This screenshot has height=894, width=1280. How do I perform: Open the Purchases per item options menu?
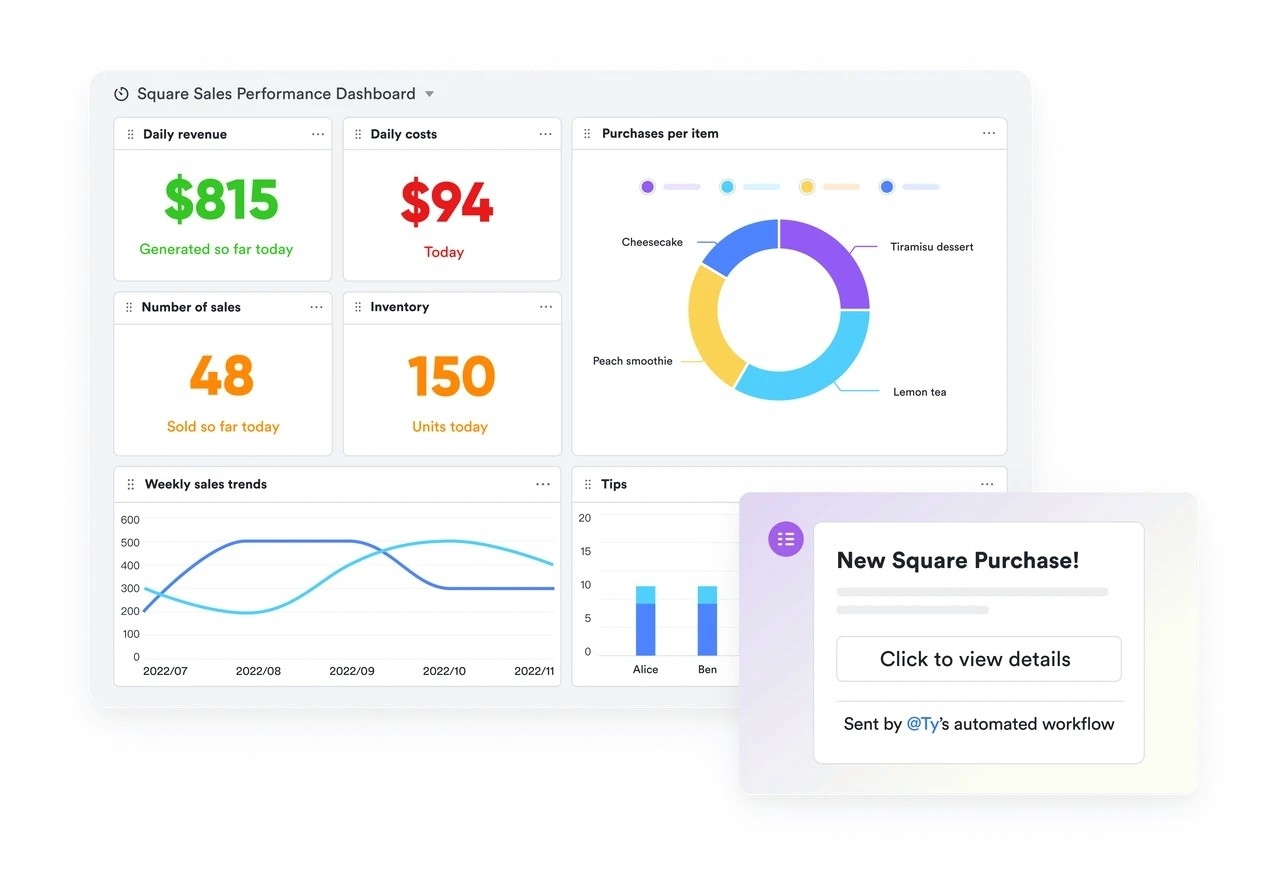click(x=989, y=133)
